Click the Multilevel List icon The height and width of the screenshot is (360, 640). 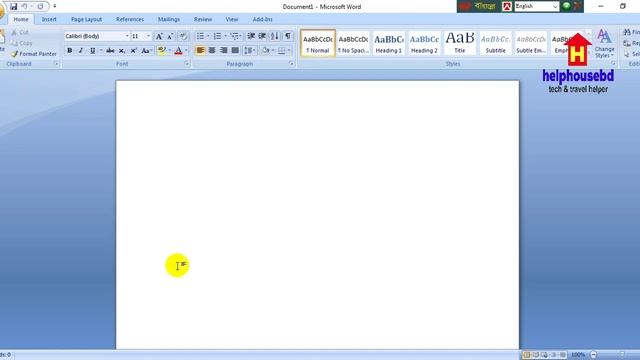[234, 36]
